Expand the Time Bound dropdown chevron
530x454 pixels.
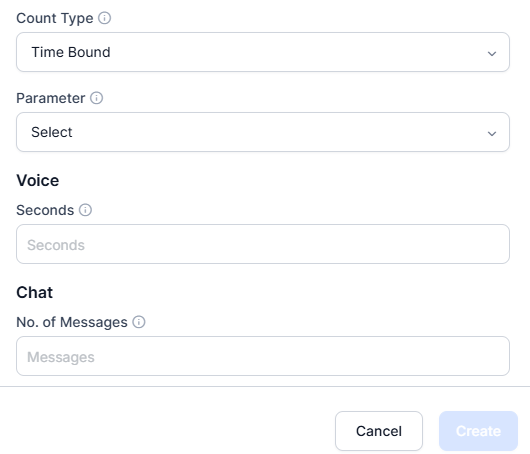pos(492,53)
